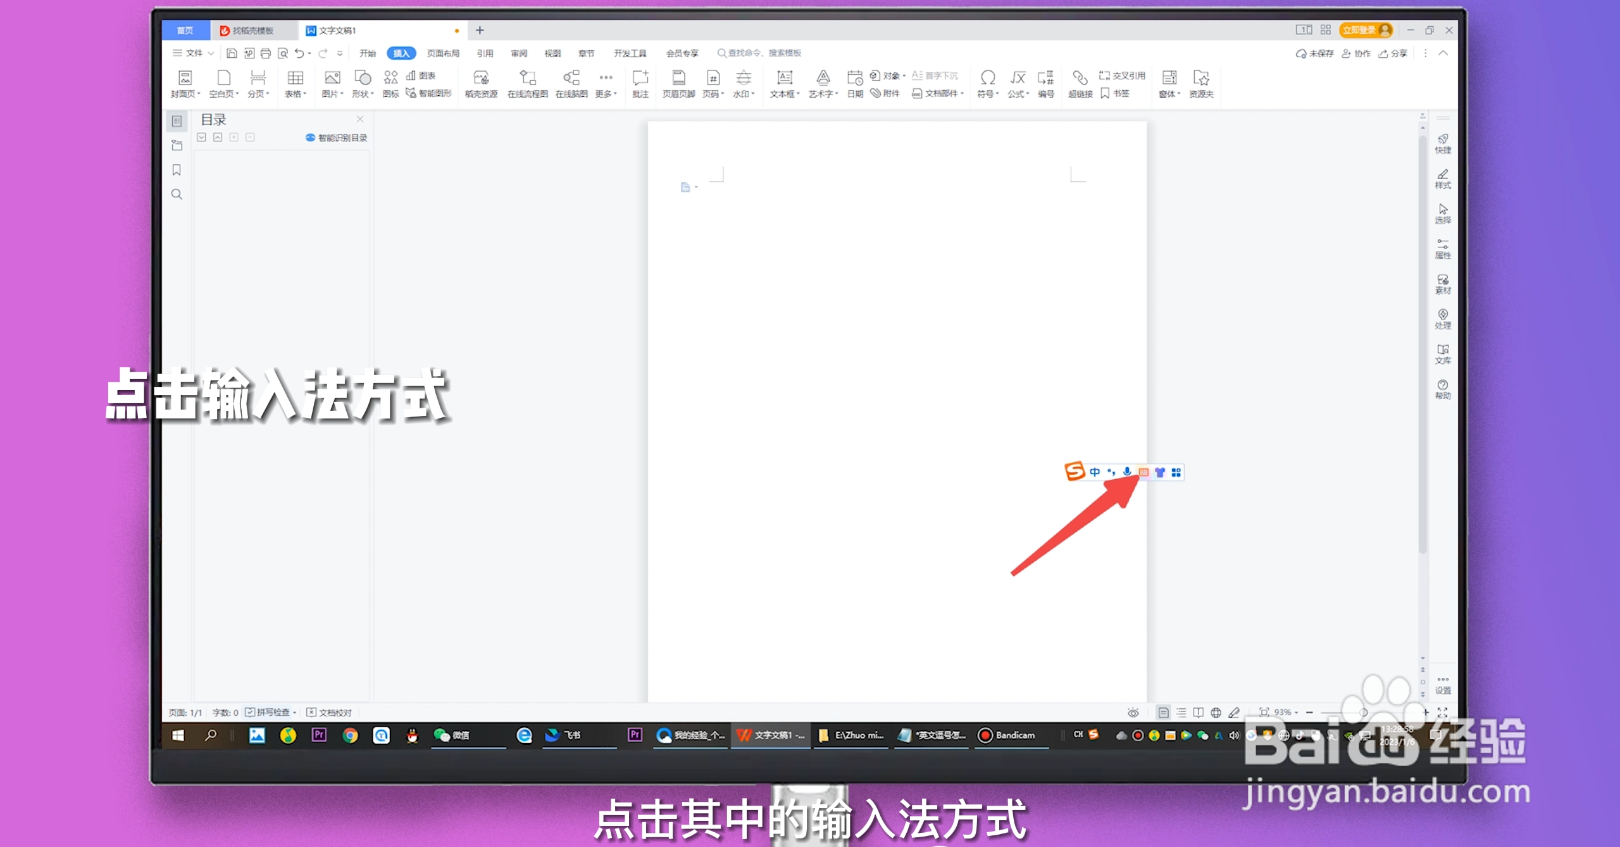1620x847 pixels.
Task: Insert an 在线流程图 online flowchart
Action: click(x=528, y=84)
